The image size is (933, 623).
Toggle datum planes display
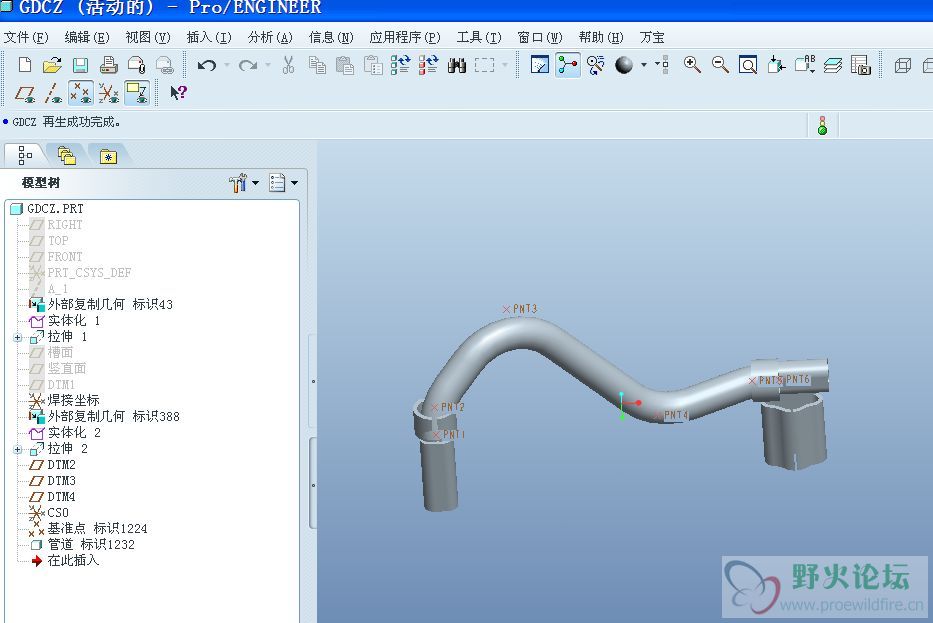coord(25,93)
